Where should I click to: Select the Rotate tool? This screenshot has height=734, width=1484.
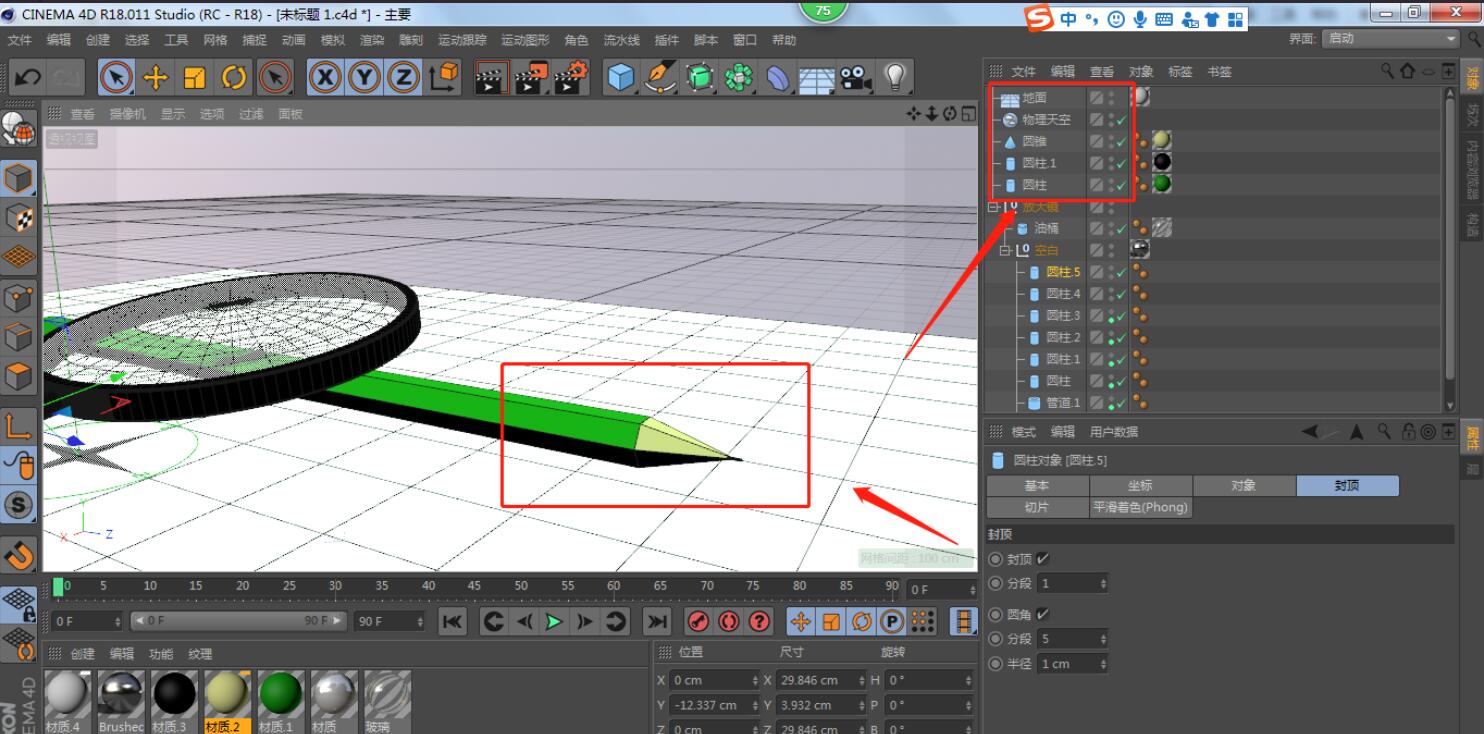(234, 77)
